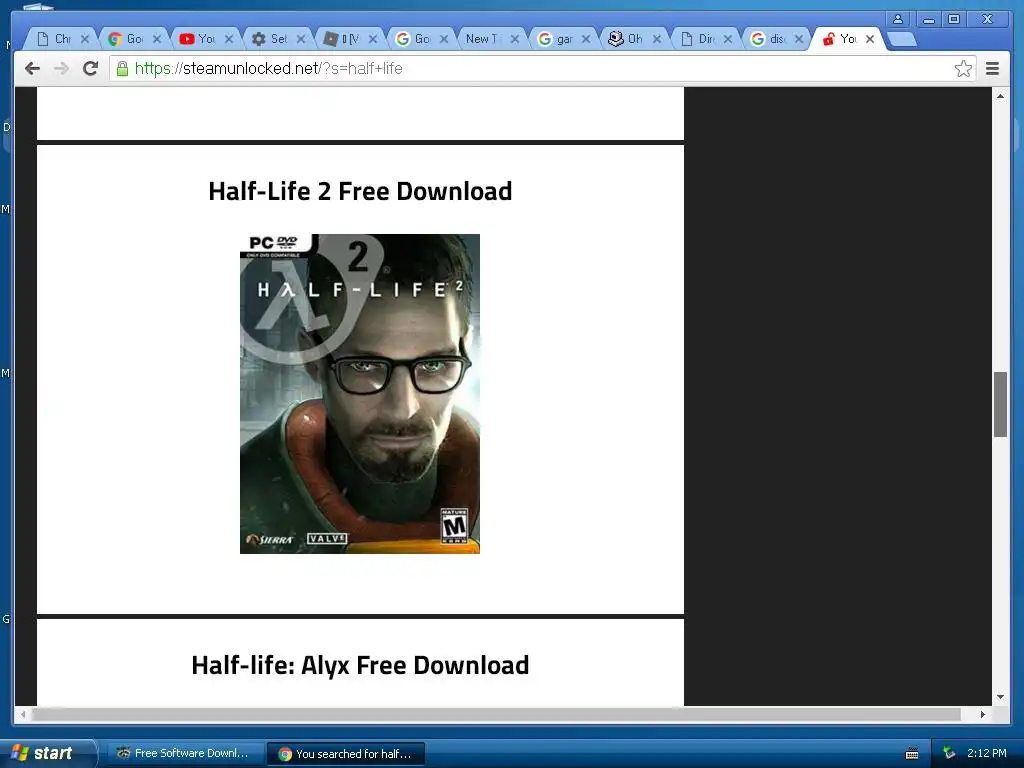
Task: Switch to the 'New T' tab
Action: (490, 39)
